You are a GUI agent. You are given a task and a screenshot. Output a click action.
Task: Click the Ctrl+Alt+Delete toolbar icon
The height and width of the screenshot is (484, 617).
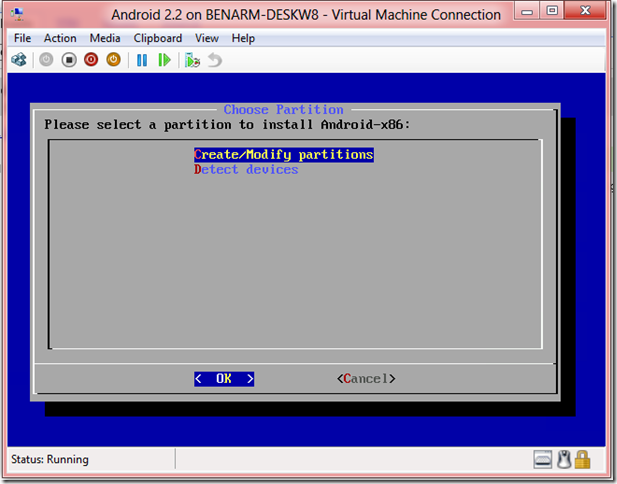coord(19,60)
